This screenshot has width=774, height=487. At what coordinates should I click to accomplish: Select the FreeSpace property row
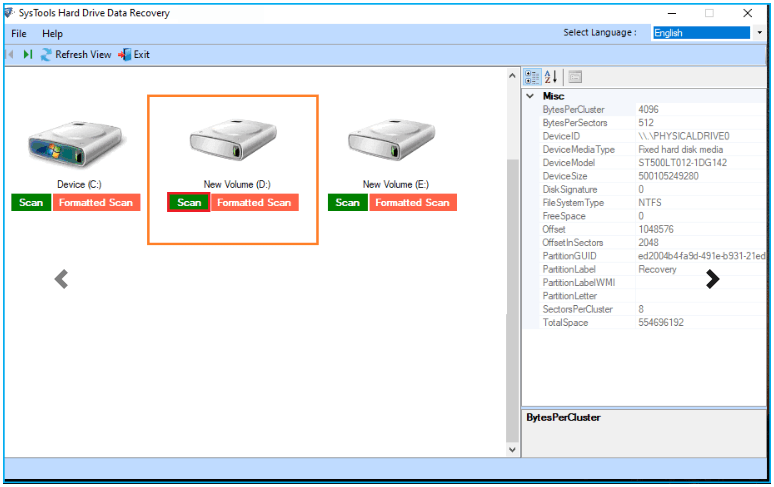(652, 216)
